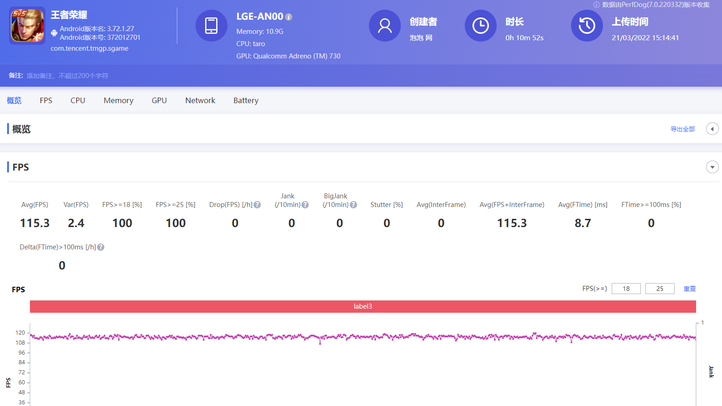Click the creator person icon
The height and width of the screenshot is (406, 722).
pyautogui.click(x=384, y=26)
